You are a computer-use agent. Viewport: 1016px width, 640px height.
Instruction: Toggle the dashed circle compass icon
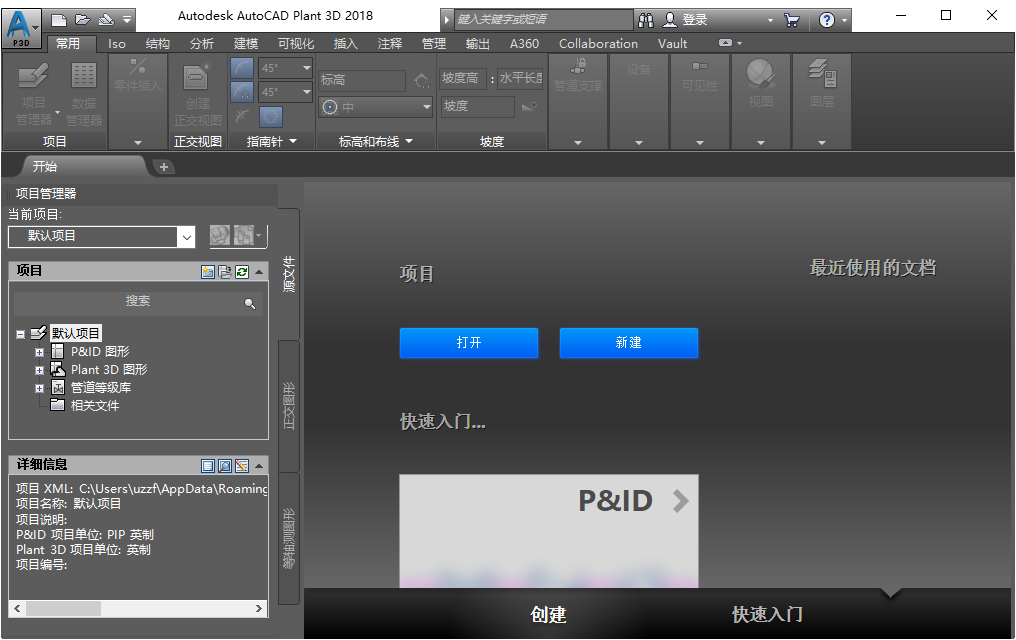(270, 117)
